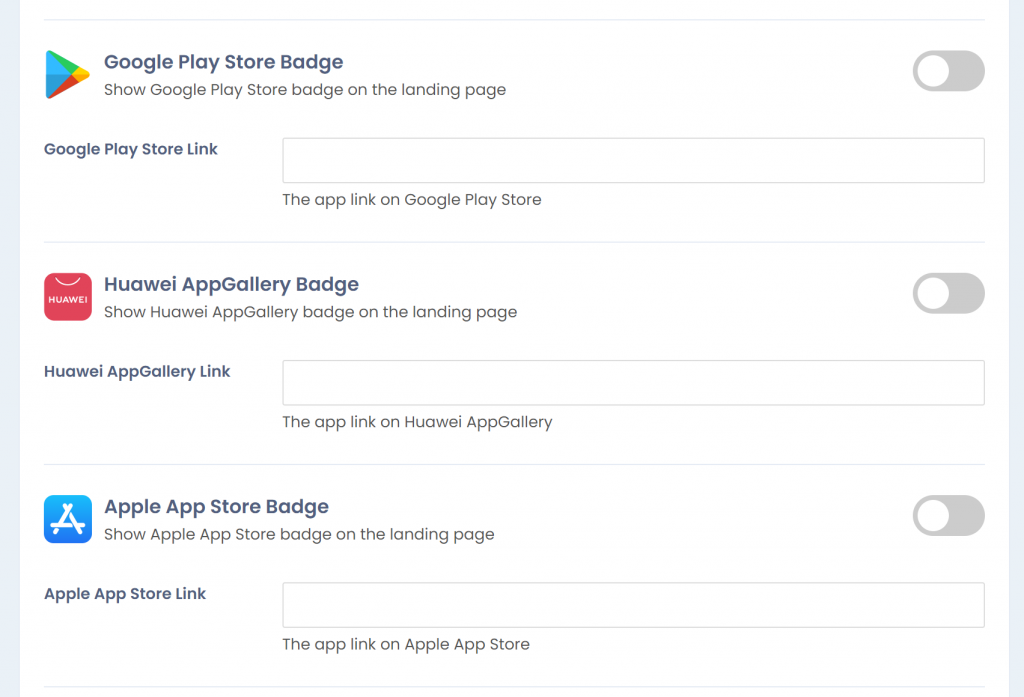Screen dimensions: 1024x697
Task: Click the Google Play Store Badge heading
Action: (x=223, y=61)
